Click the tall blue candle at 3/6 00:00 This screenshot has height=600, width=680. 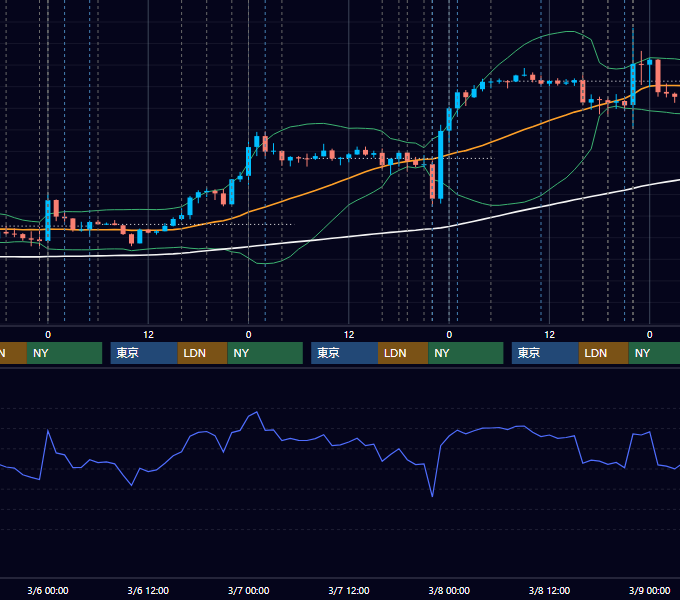click(48, 220)
